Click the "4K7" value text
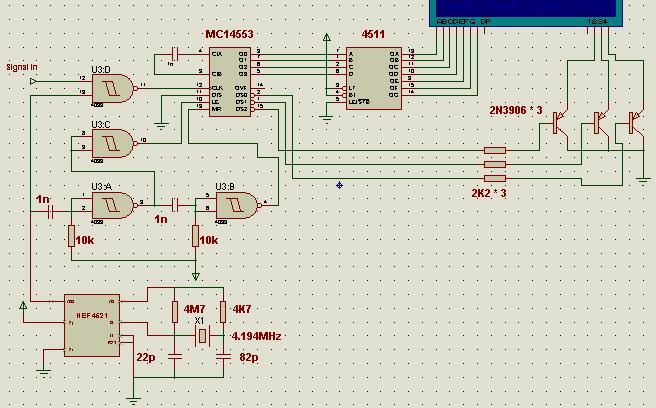Viewport: 656px width, 408px height. [242, 309]
